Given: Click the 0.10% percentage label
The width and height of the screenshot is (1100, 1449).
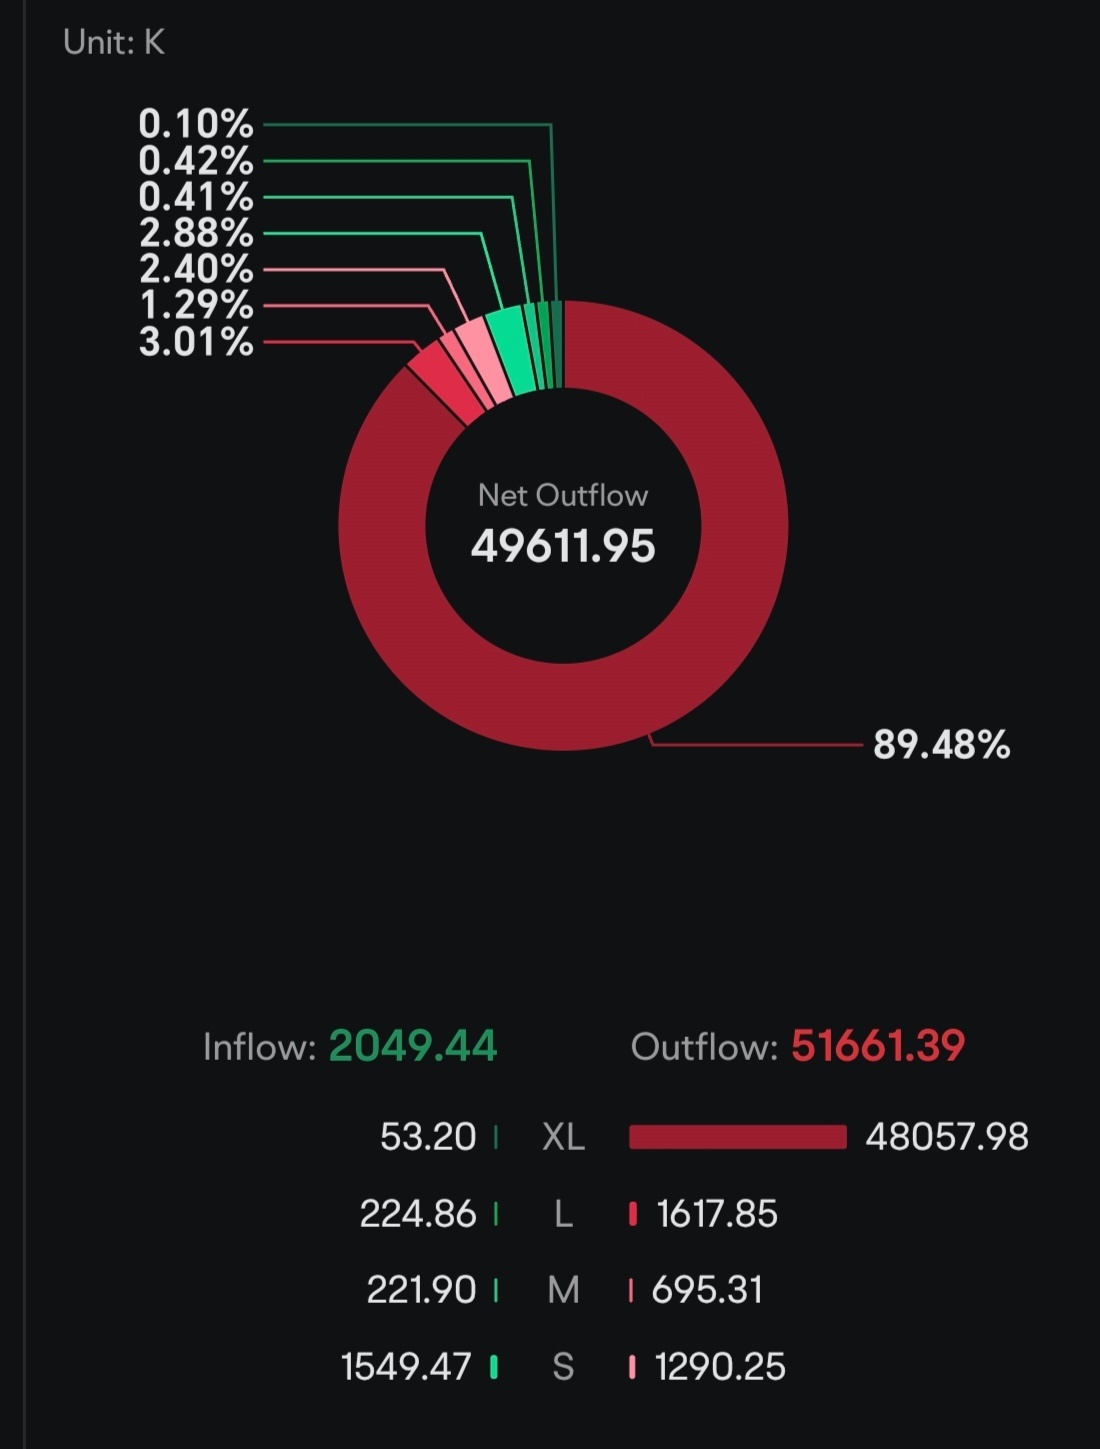Looking at the screenshot, I should pos(196,124).
